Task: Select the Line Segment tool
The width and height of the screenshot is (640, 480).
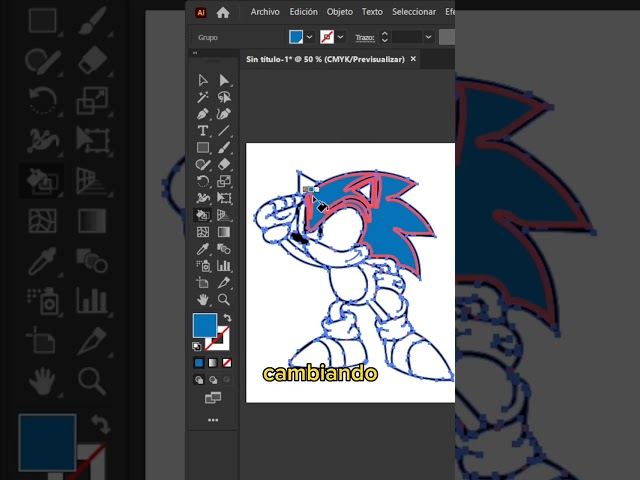Action: (224, 131)
